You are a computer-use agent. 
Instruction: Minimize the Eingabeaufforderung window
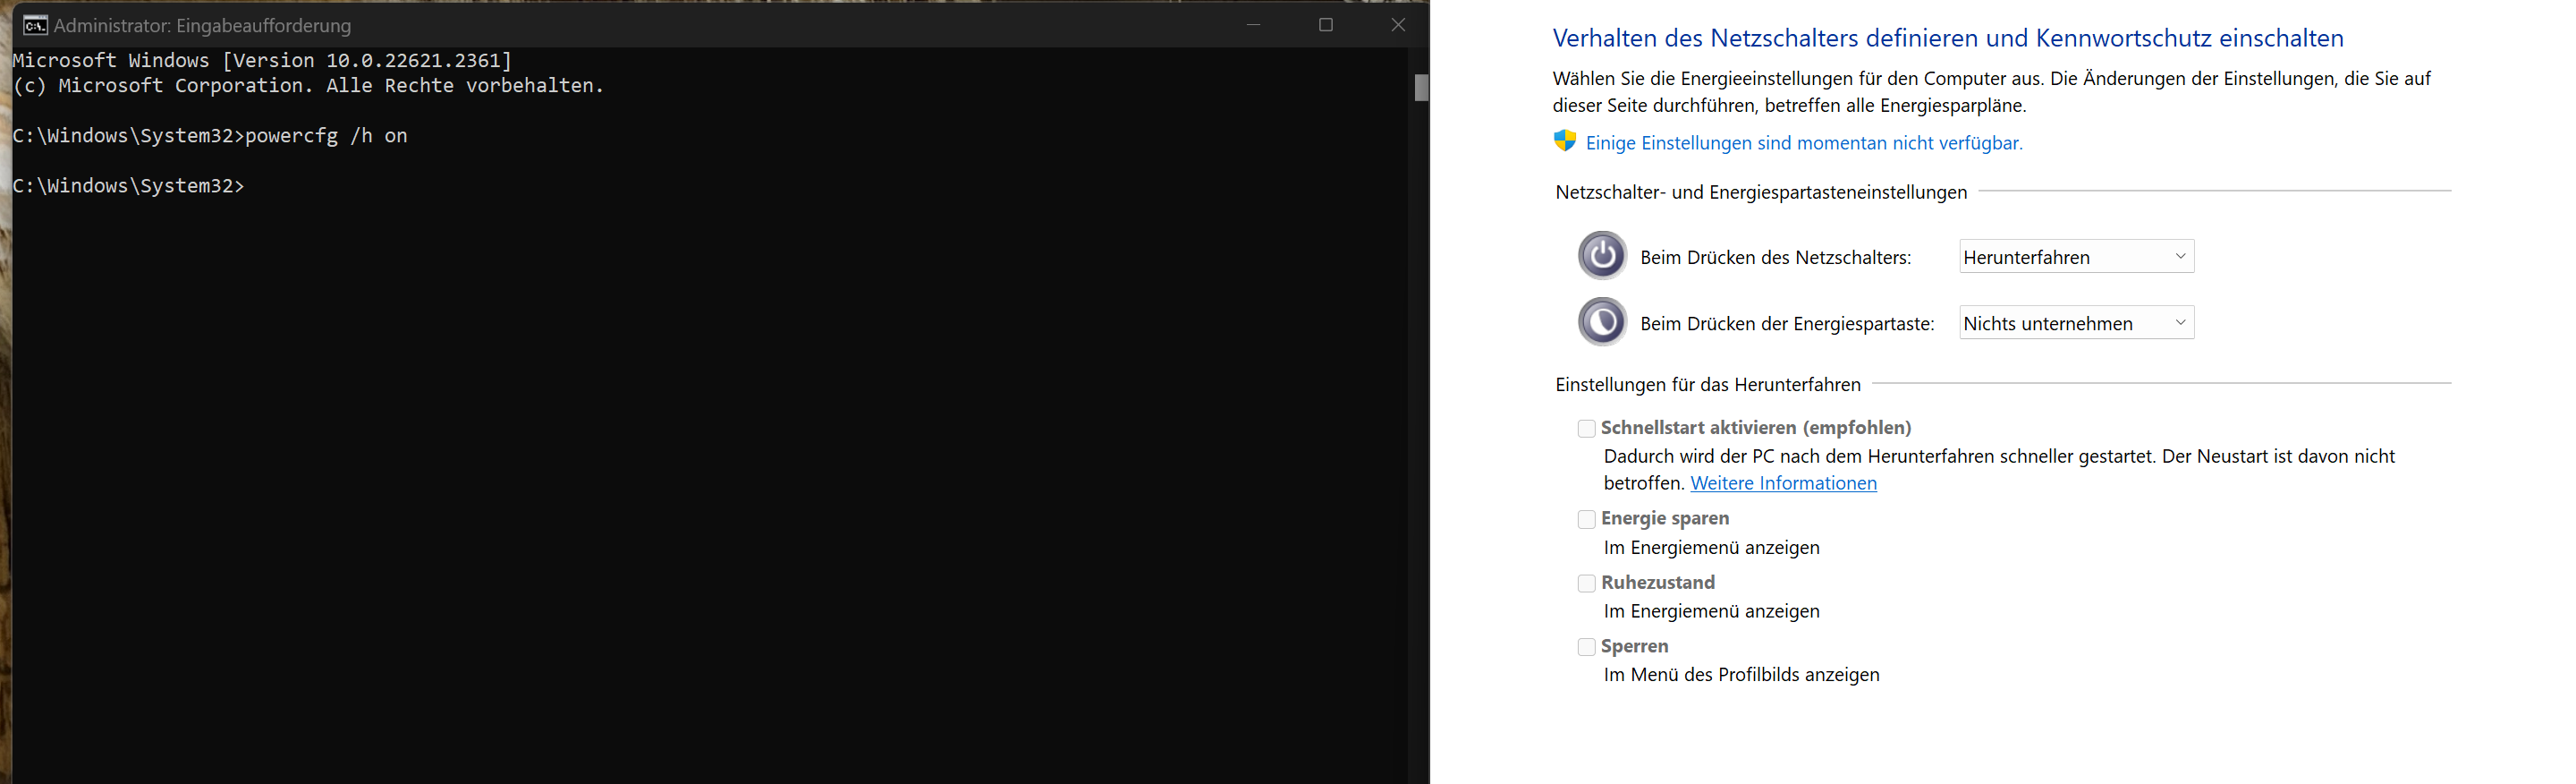pos(1253,25)
